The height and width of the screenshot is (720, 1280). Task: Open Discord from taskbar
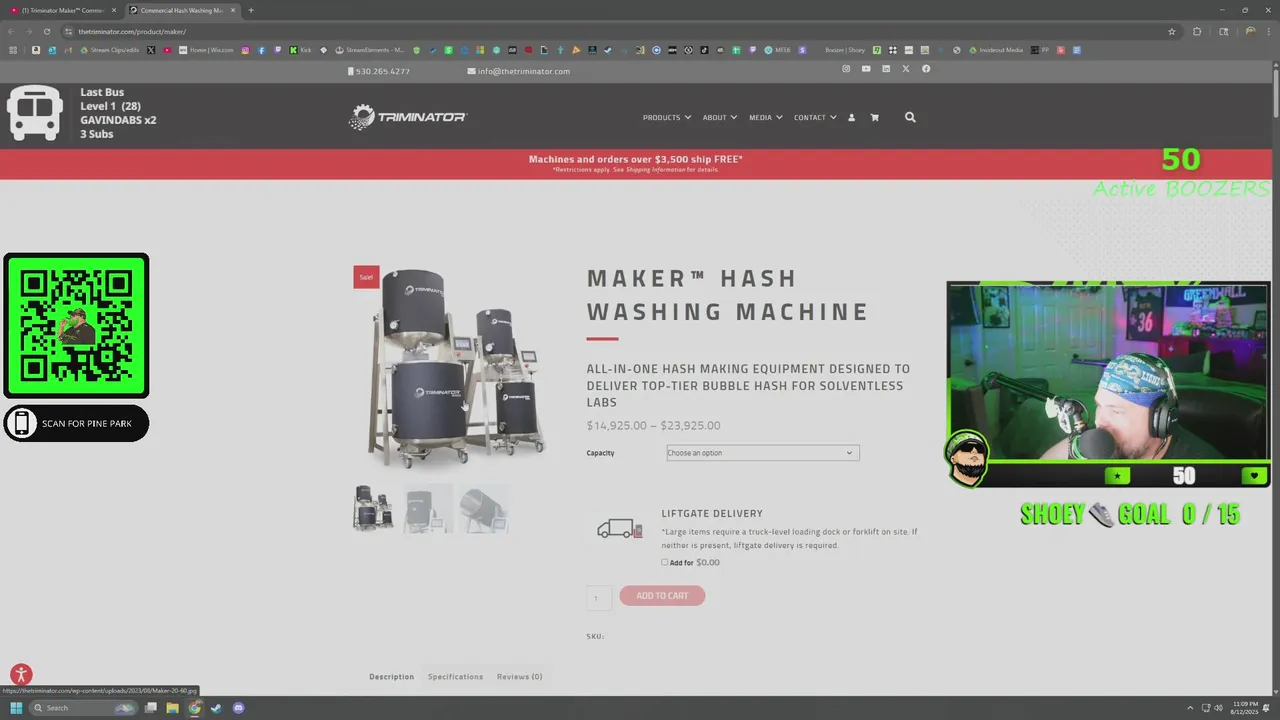tap(238, 708)
